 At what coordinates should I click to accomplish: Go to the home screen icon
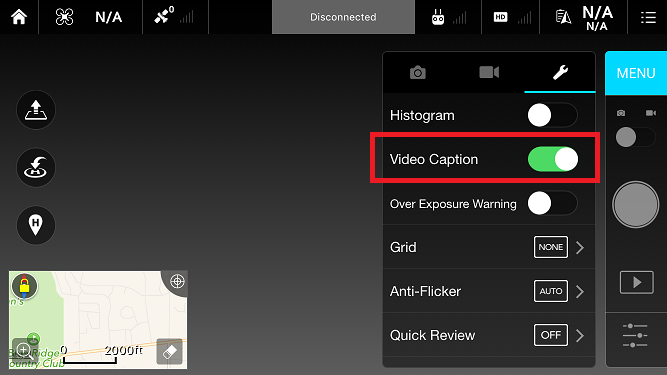[x=19, y=17]
